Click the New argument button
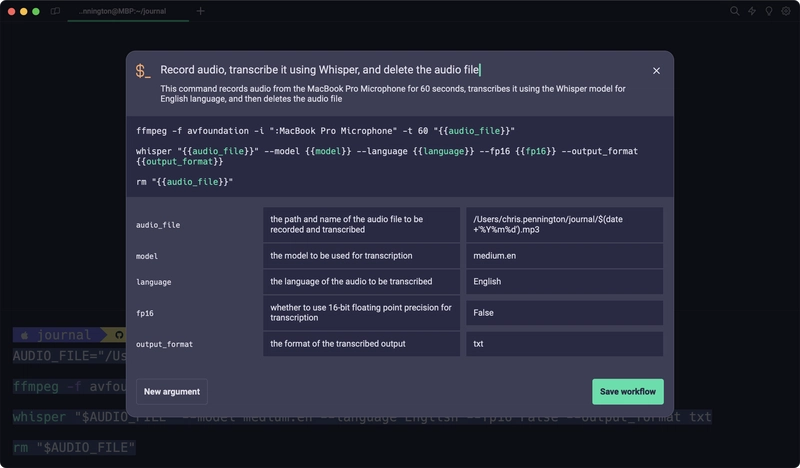800x468 pixels. (172, 391)
